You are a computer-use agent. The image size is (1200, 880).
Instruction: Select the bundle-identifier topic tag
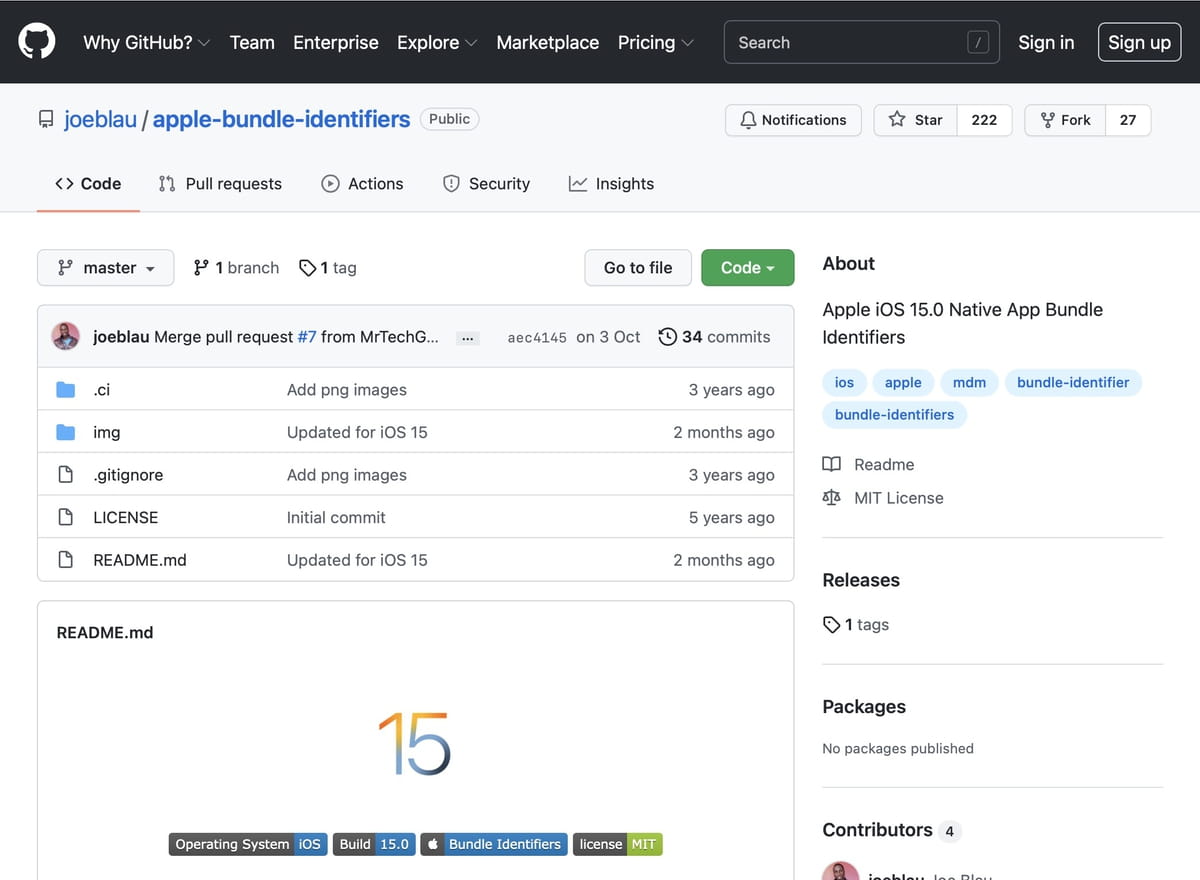tap(1073, 382)
